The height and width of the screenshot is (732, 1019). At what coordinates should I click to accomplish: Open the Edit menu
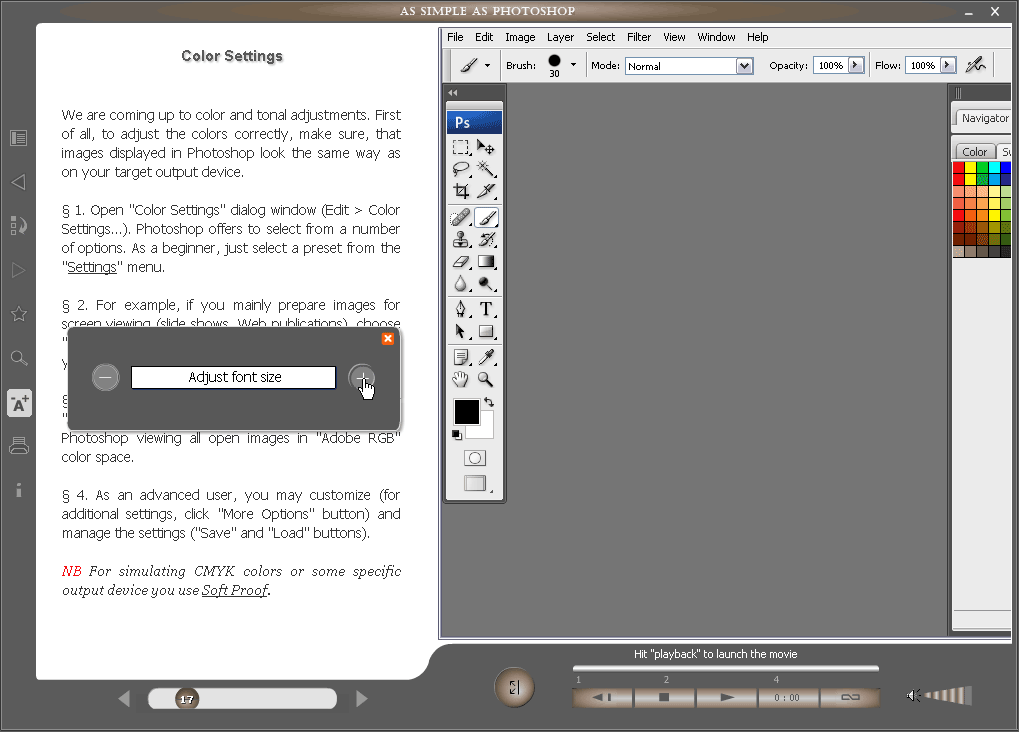point(484,37)
